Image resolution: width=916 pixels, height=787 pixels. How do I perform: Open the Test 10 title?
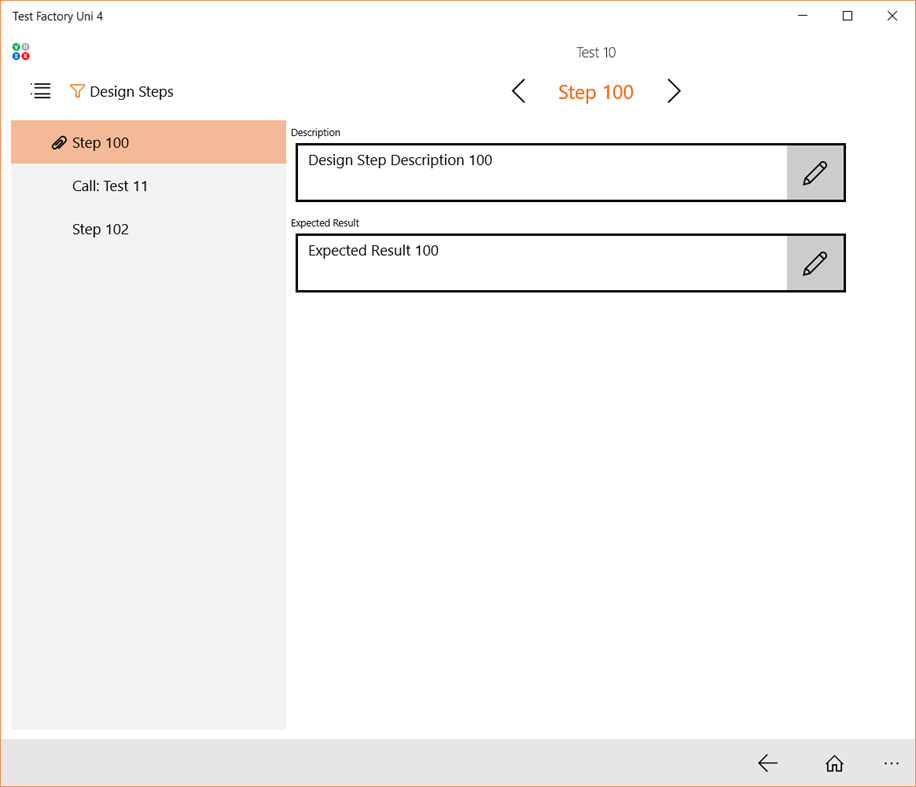pyautogui.click(x=596, y=52)
